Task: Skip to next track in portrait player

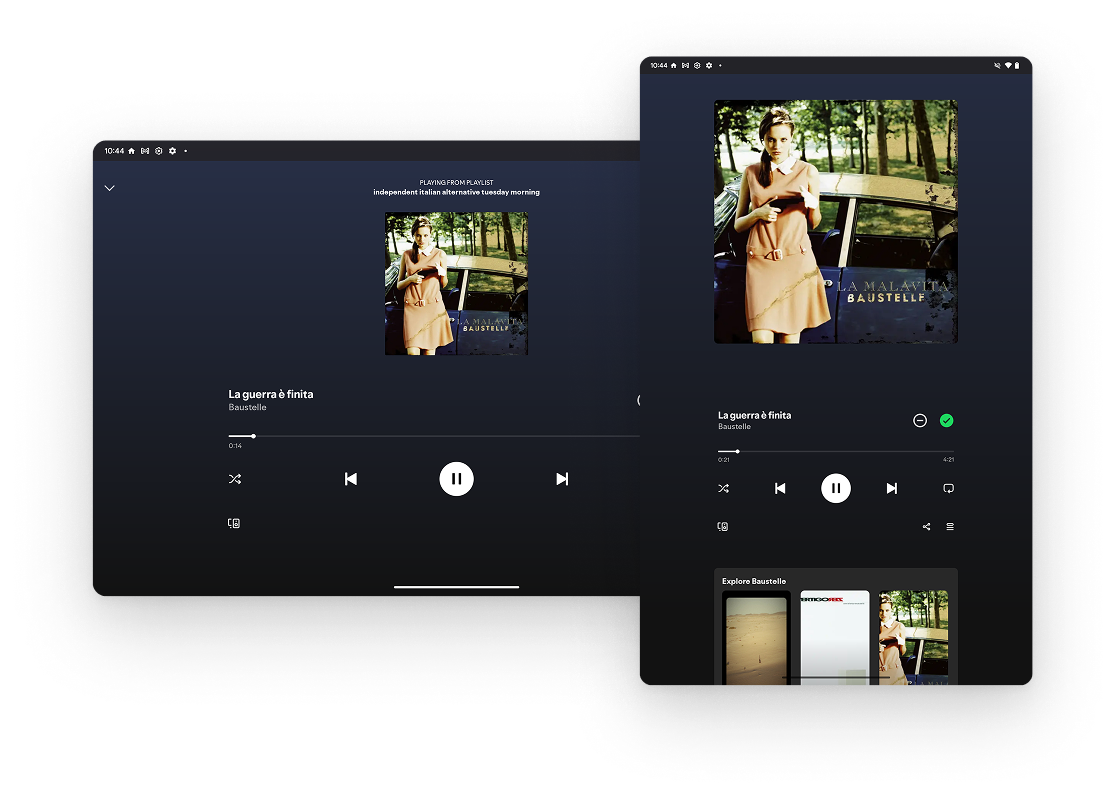Action: (892, 488)
